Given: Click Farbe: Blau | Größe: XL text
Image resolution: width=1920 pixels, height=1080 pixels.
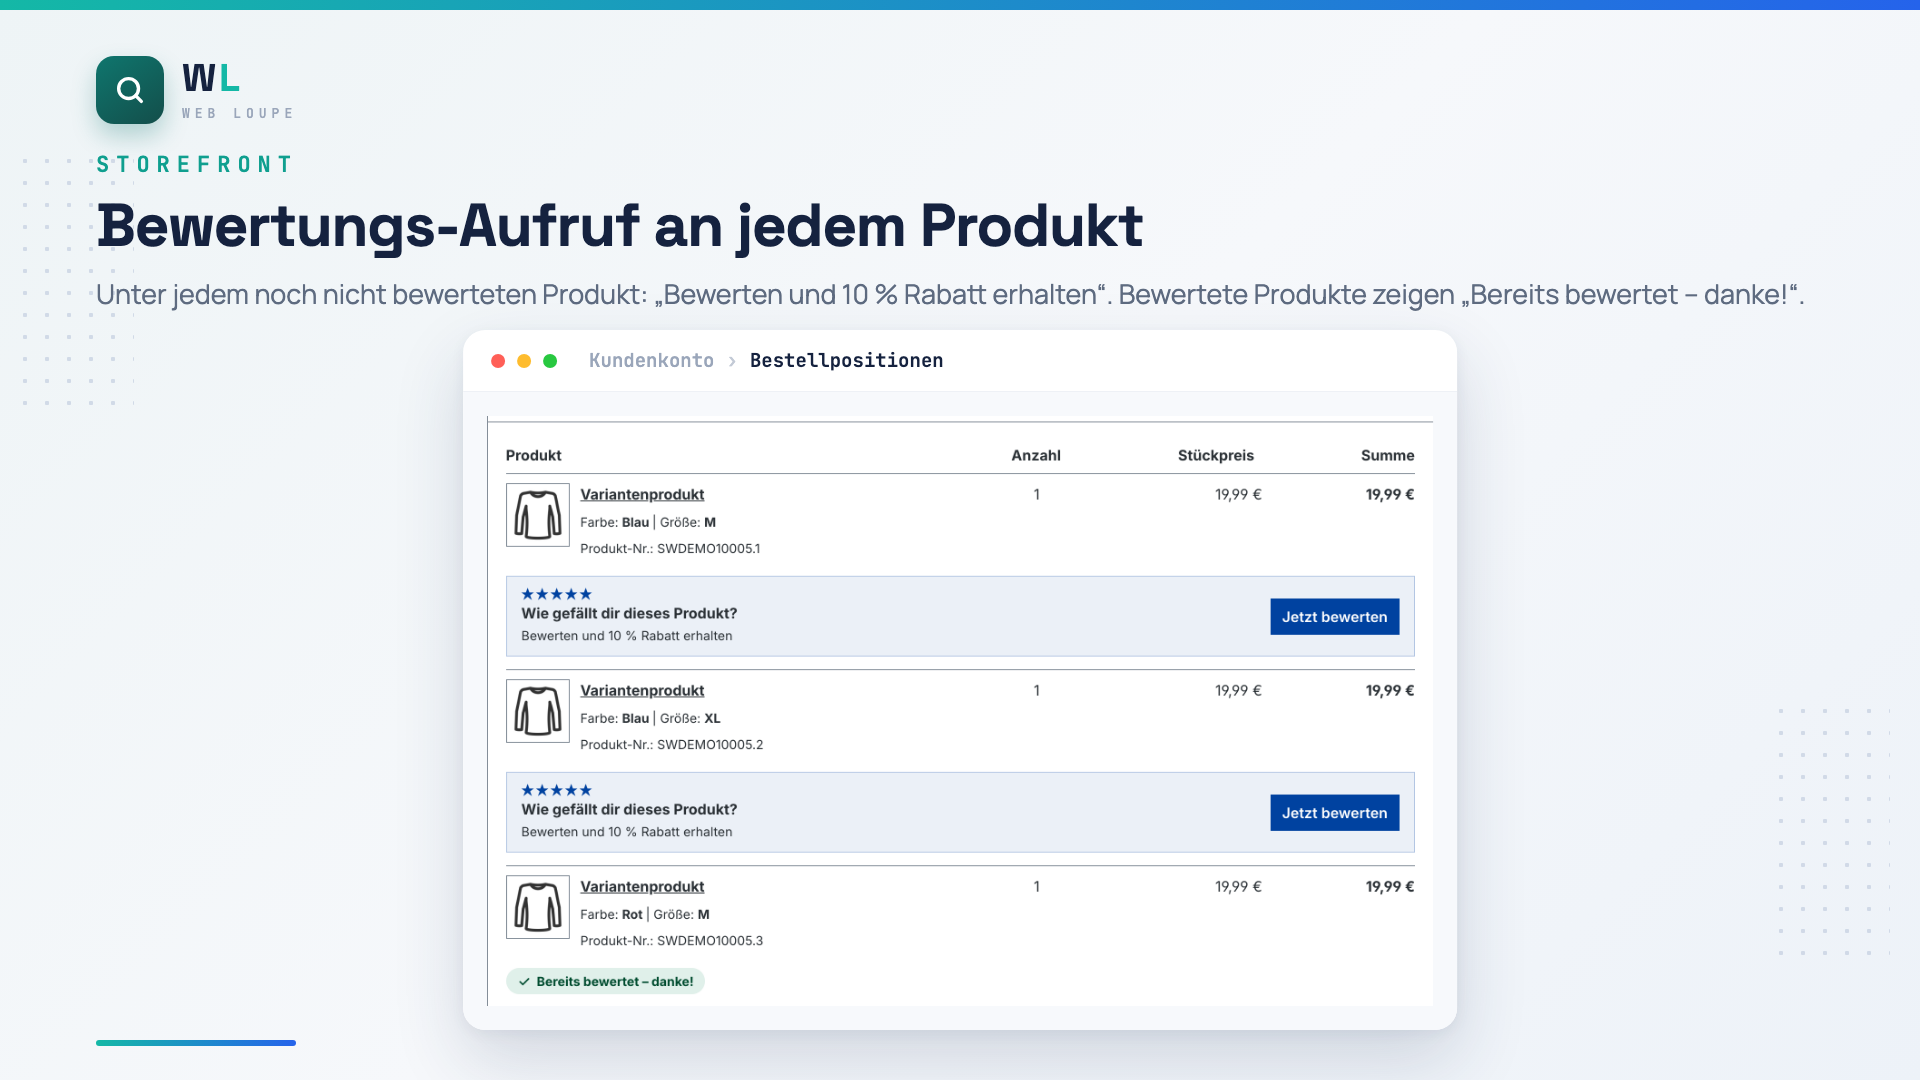Looking at the screenshot, I should tap(650, 718).
